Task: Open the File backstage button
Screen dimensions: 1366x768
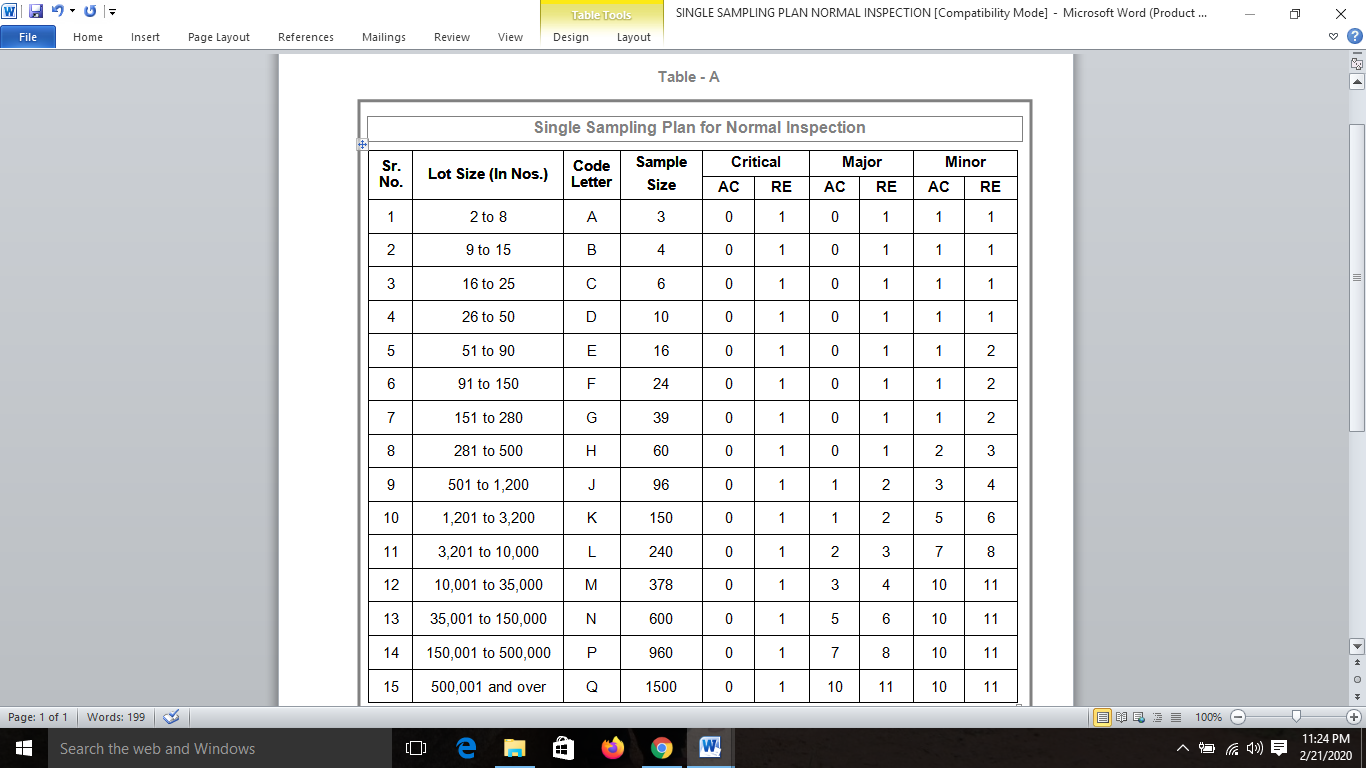Action: tap(28, 37)
